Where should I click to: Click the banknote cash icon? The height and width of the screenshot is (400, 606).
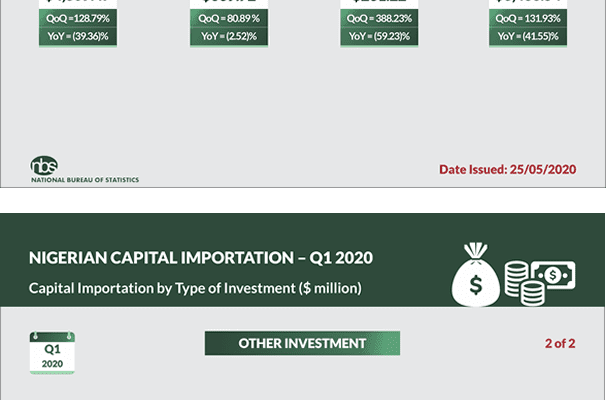tap(552, 274)
